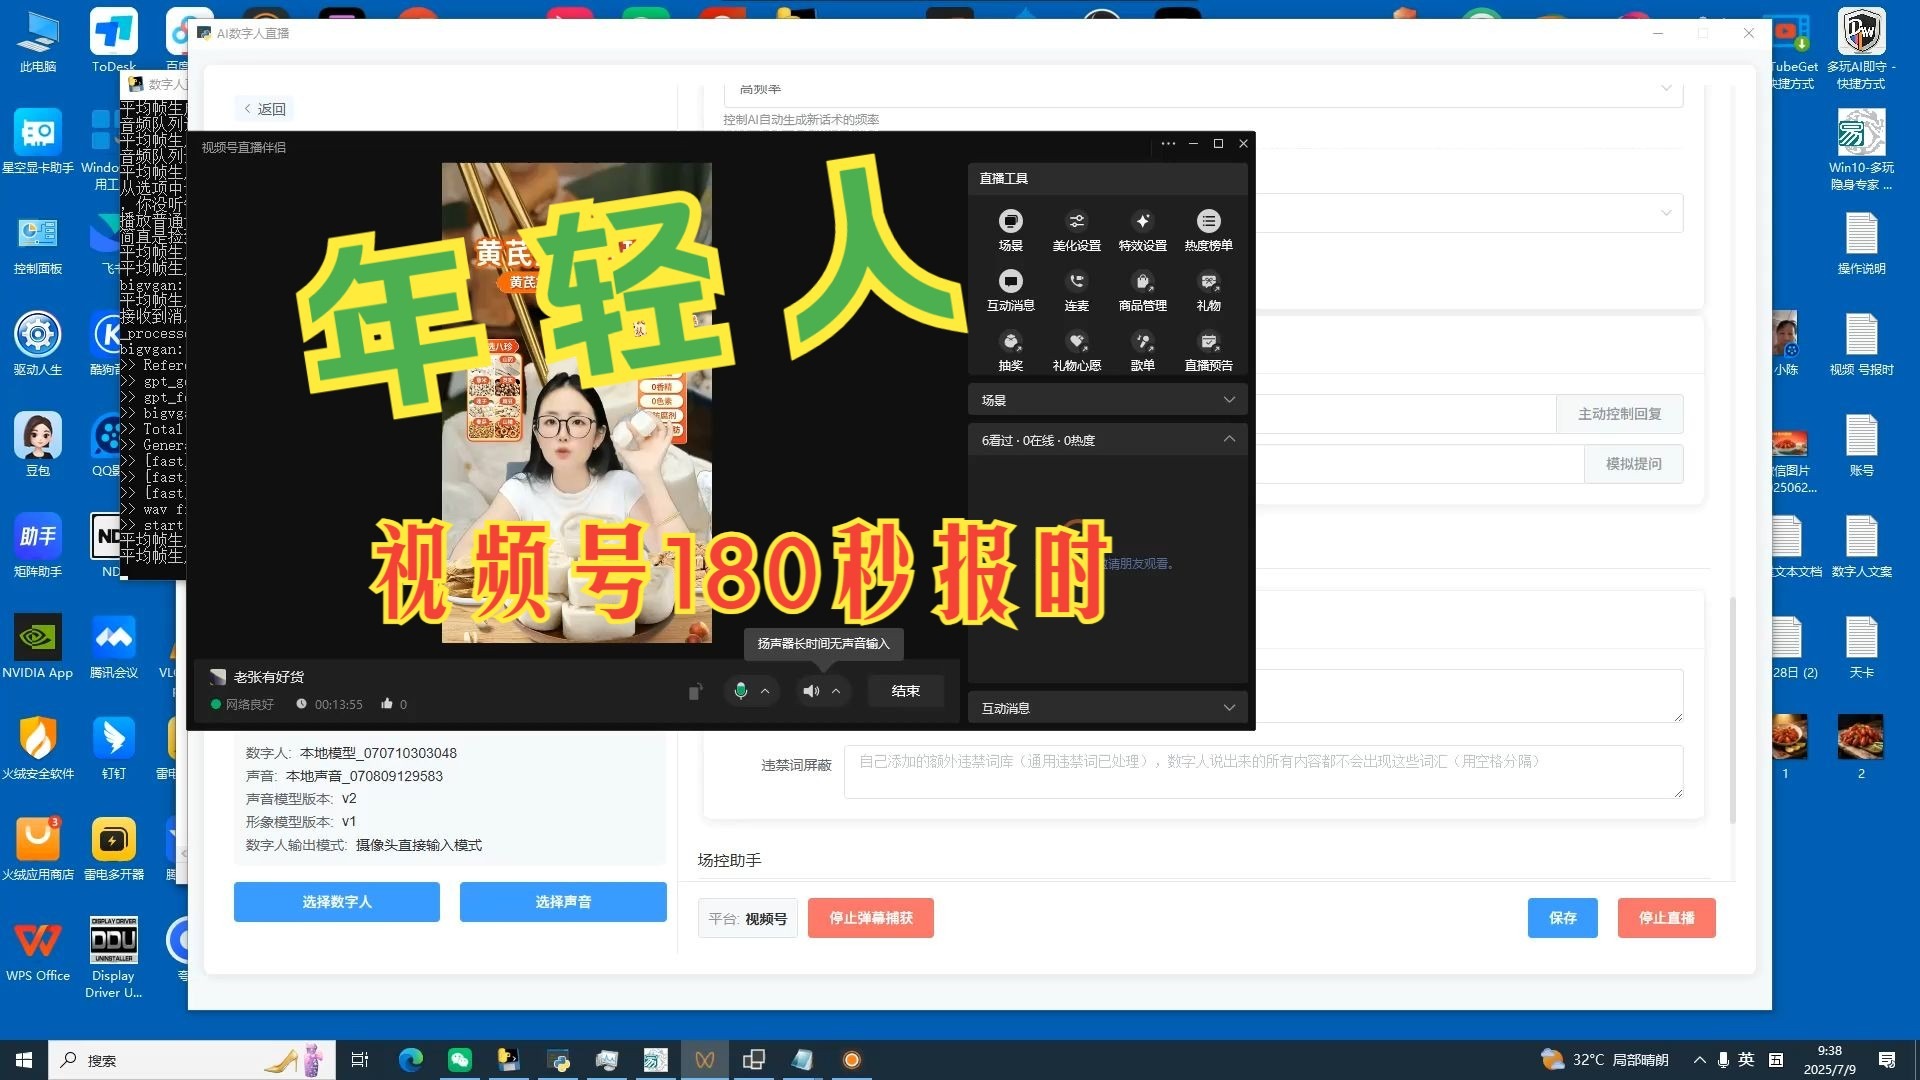
Task: Toggle 停止弹幕捕获 danmaku capture
Action: (870, 917)
